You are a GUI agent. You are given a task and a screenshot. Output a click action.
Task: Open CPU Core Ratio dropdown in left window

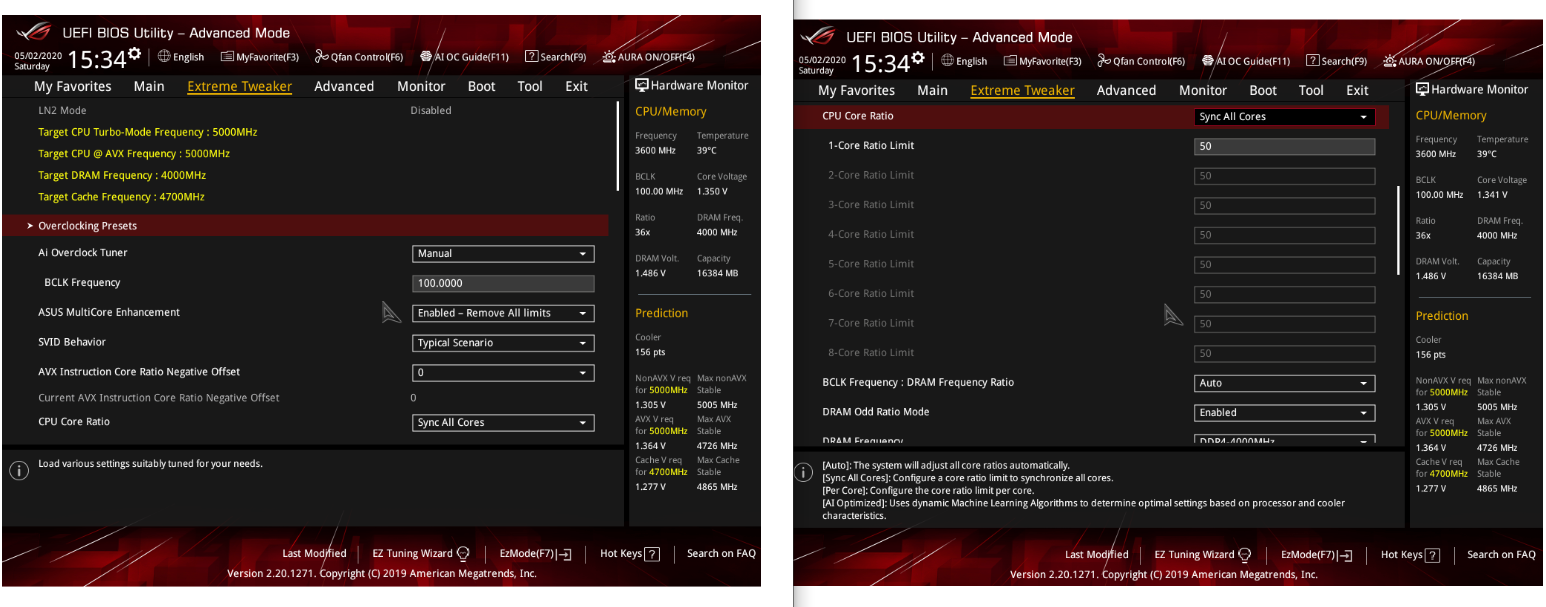tap(503, 423)
